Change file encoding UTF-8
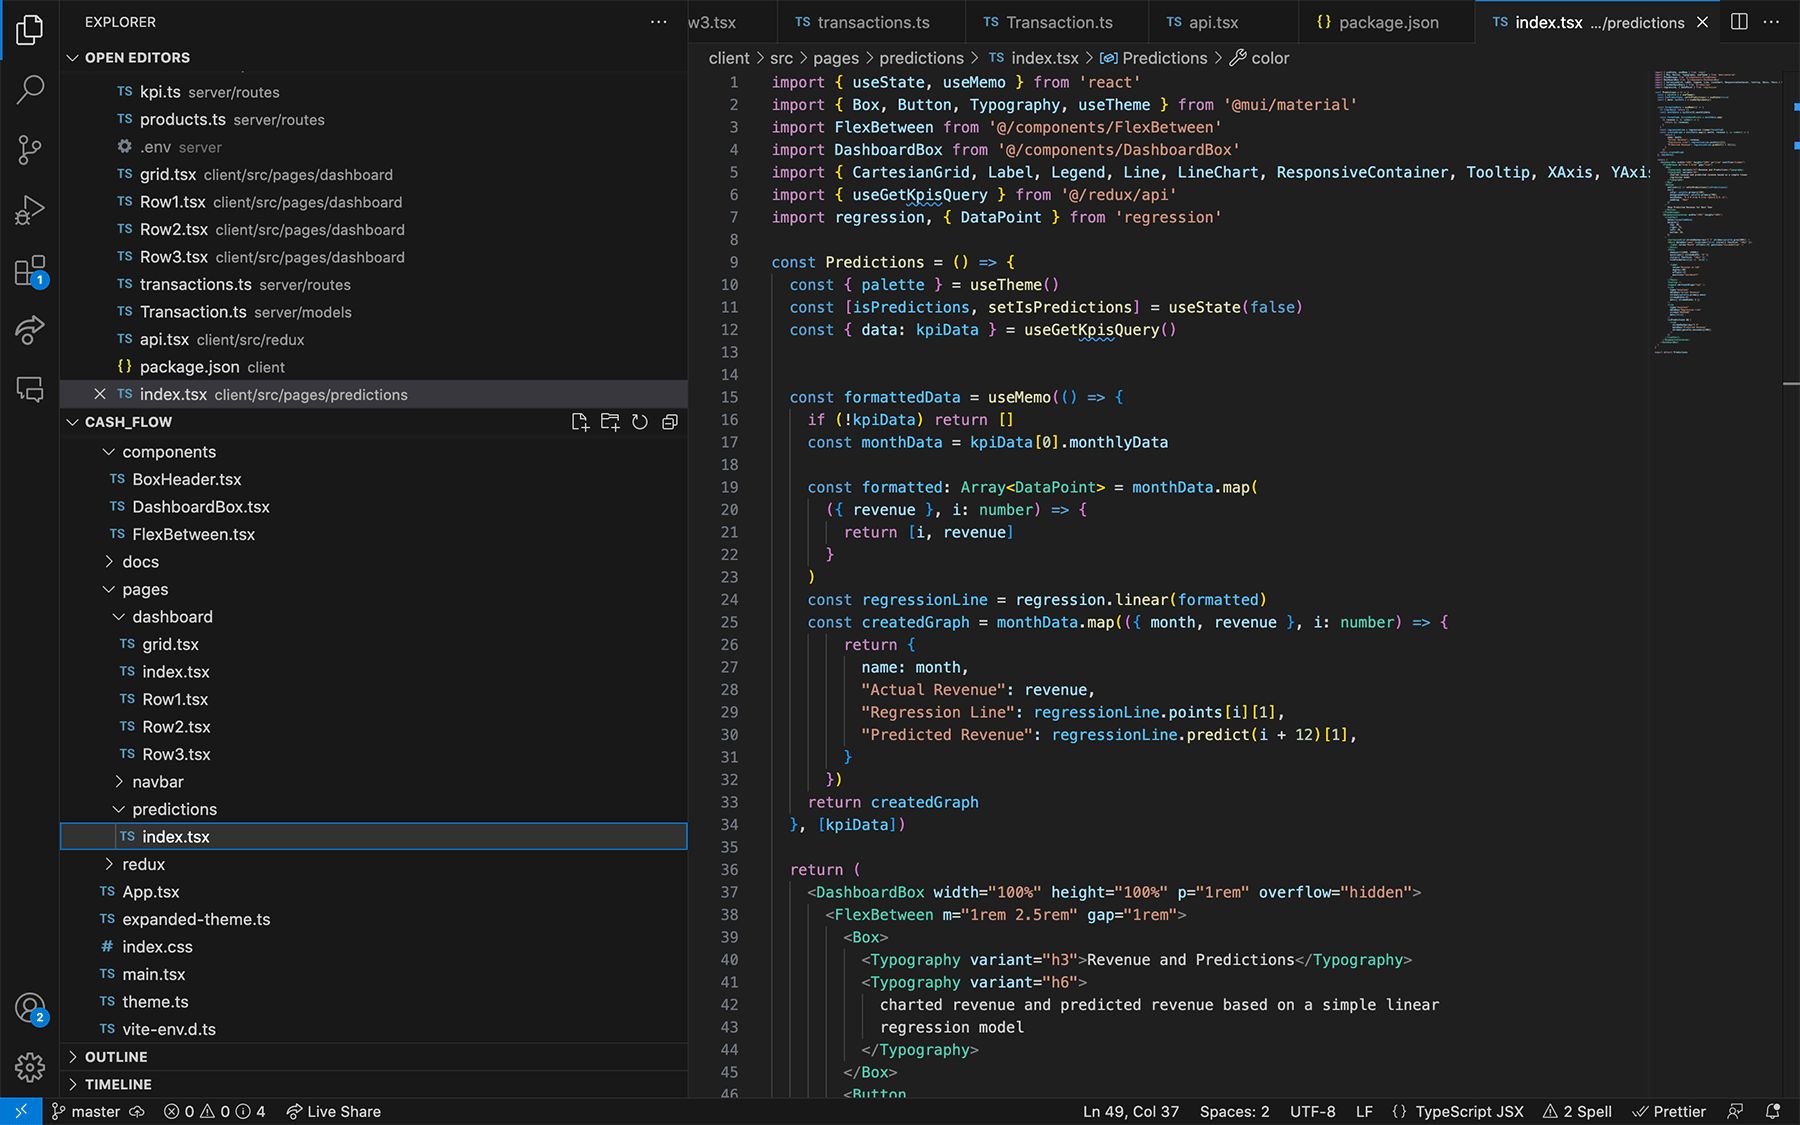The height and width of the screenshot is (1125, 1800). [x=1312, y=1111]
